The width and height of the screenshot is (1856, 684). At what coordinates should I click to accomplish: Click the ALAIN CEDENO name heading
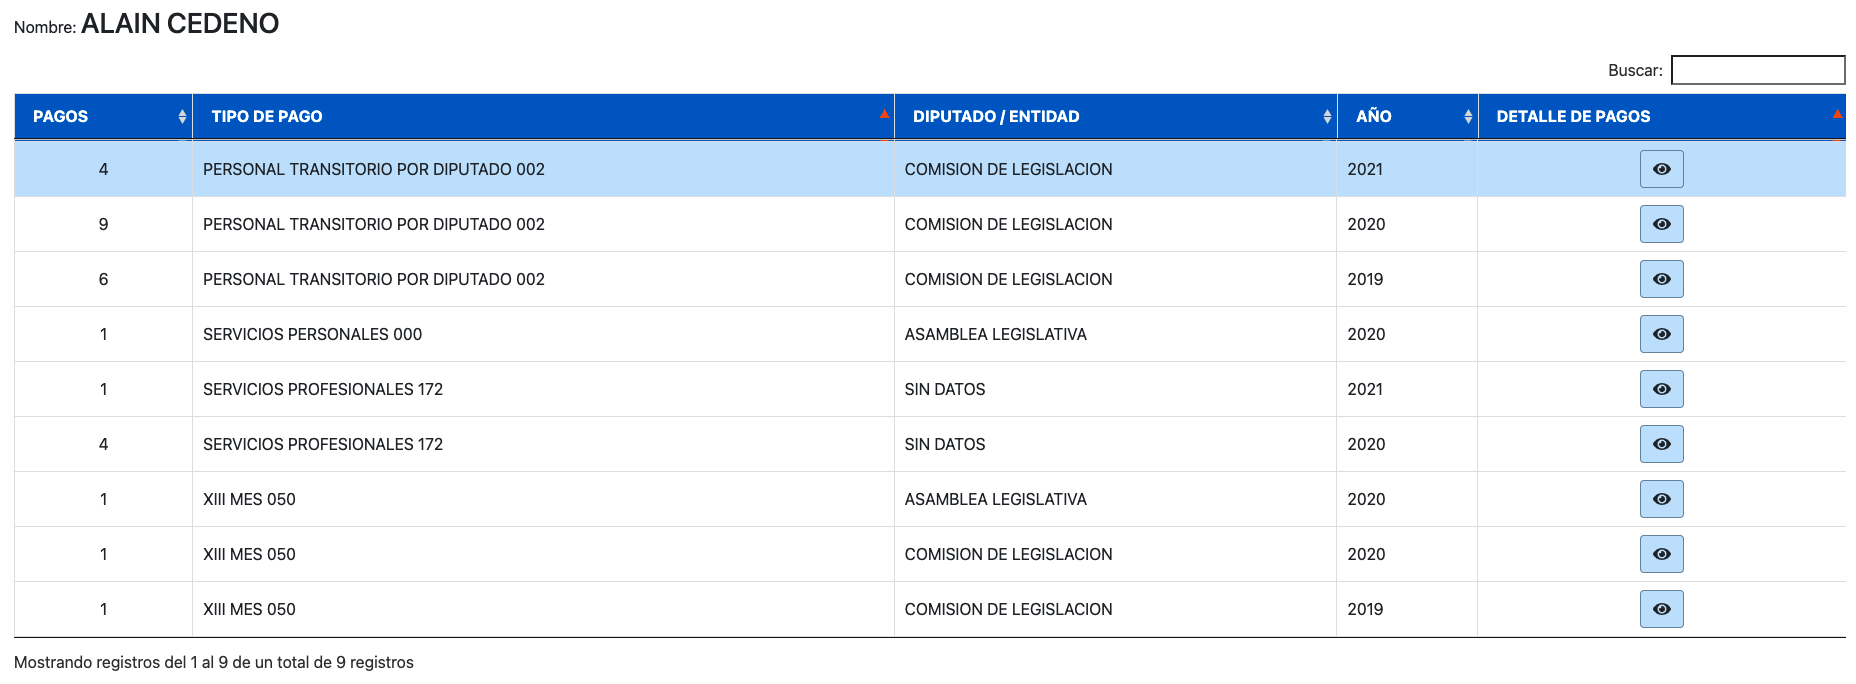tap(180, 24)
